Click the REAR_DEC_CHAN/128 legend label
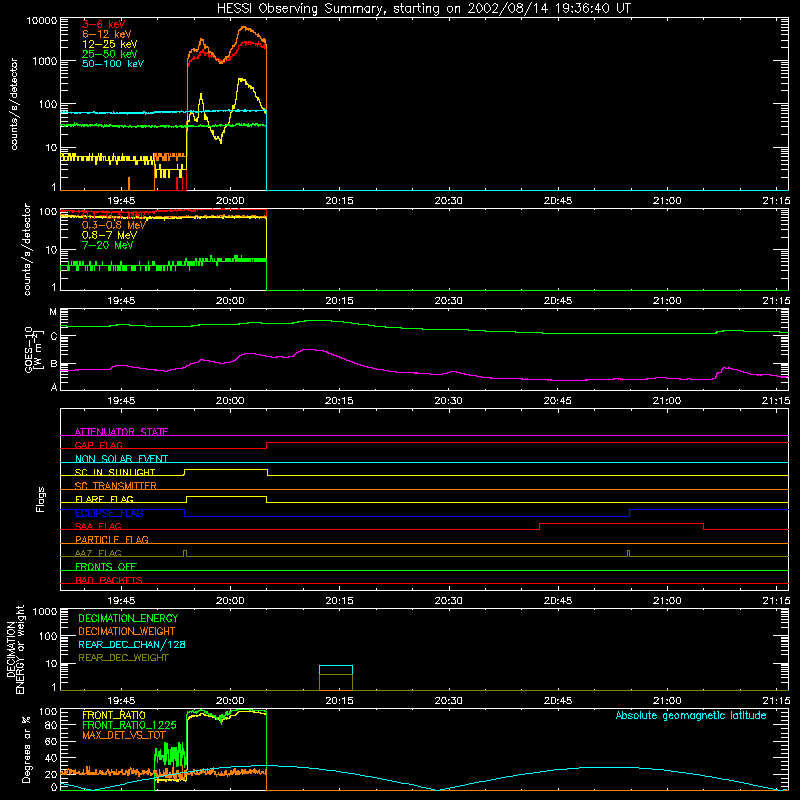The width and height of the screenshot is (800, 800). [x=132, y=644]
